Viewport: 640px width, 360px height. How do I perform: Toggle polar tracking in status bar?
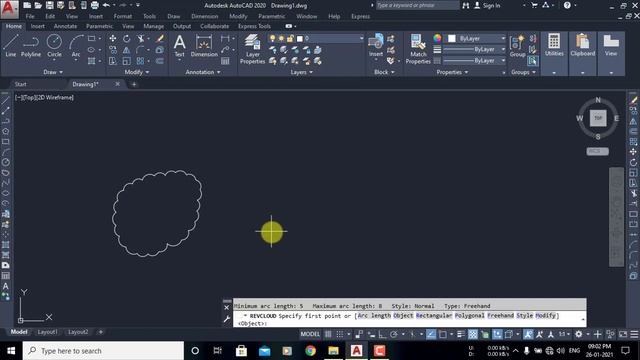[394, 334]
